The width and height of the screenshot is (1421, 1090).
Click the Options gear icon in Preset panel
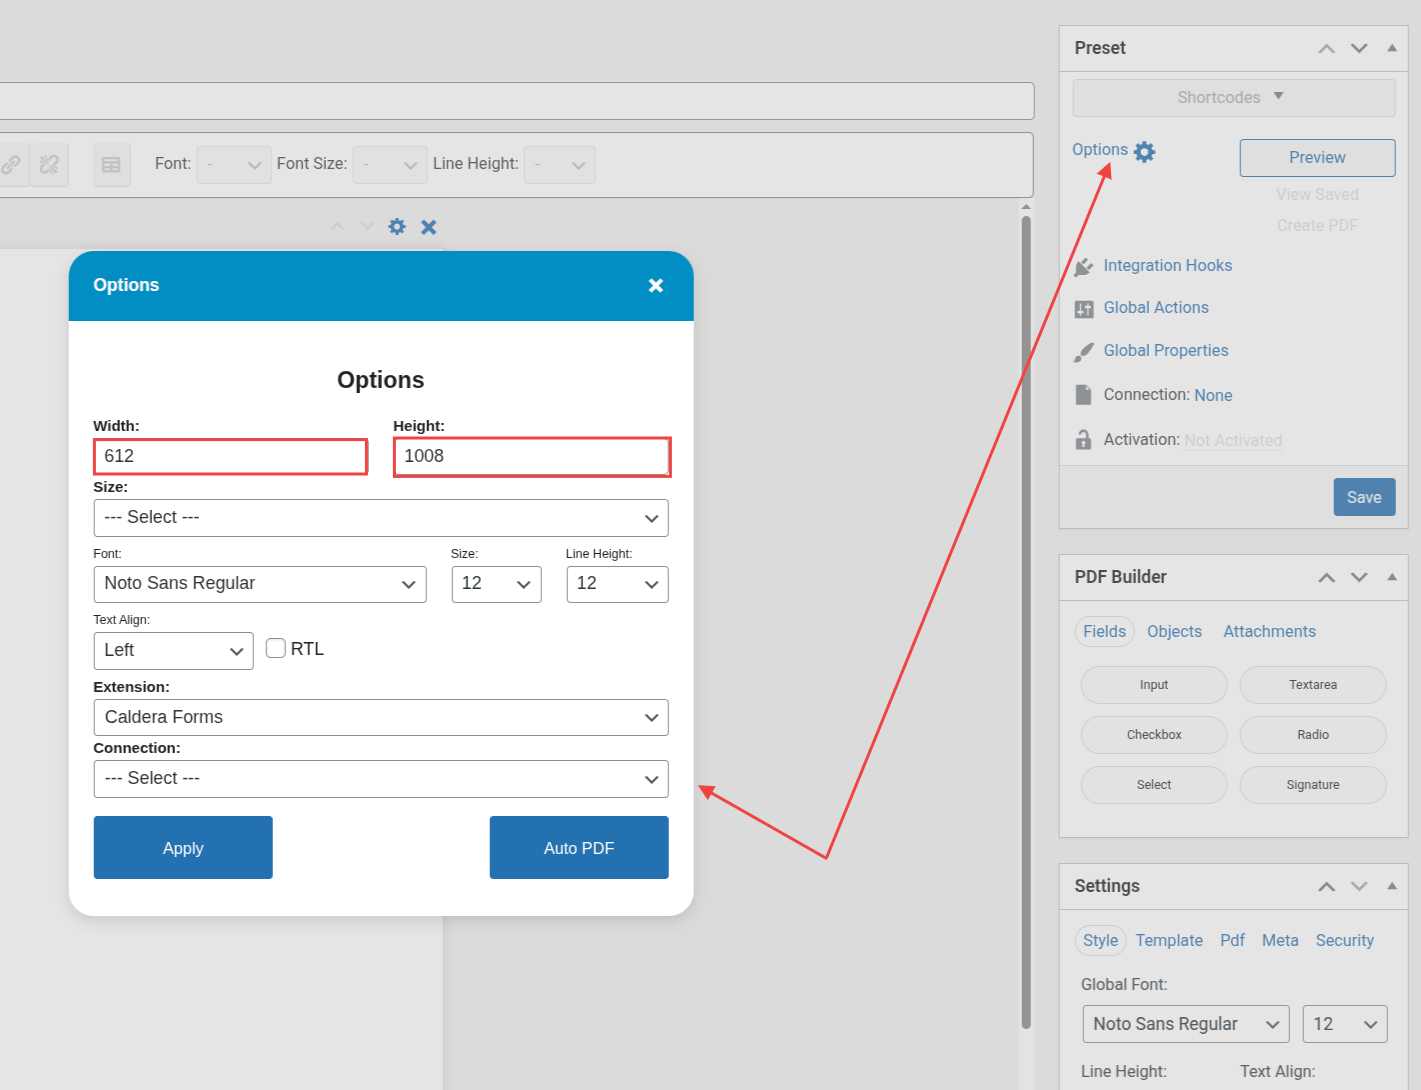coord(1144,151)
